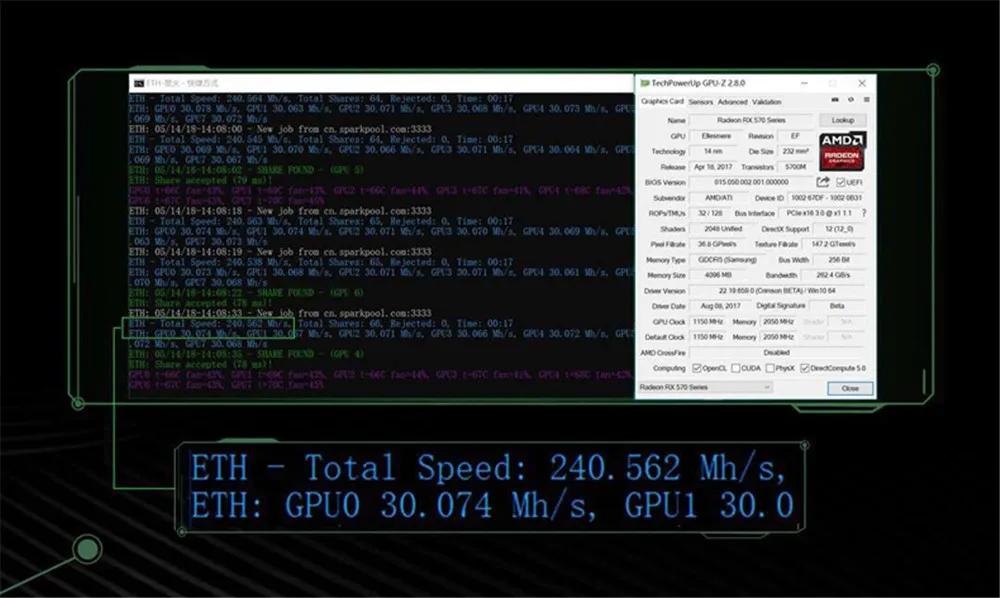Click the ETH console window title bar
The width and height of the screenshot is (1000, 598).
click(381, 84)
